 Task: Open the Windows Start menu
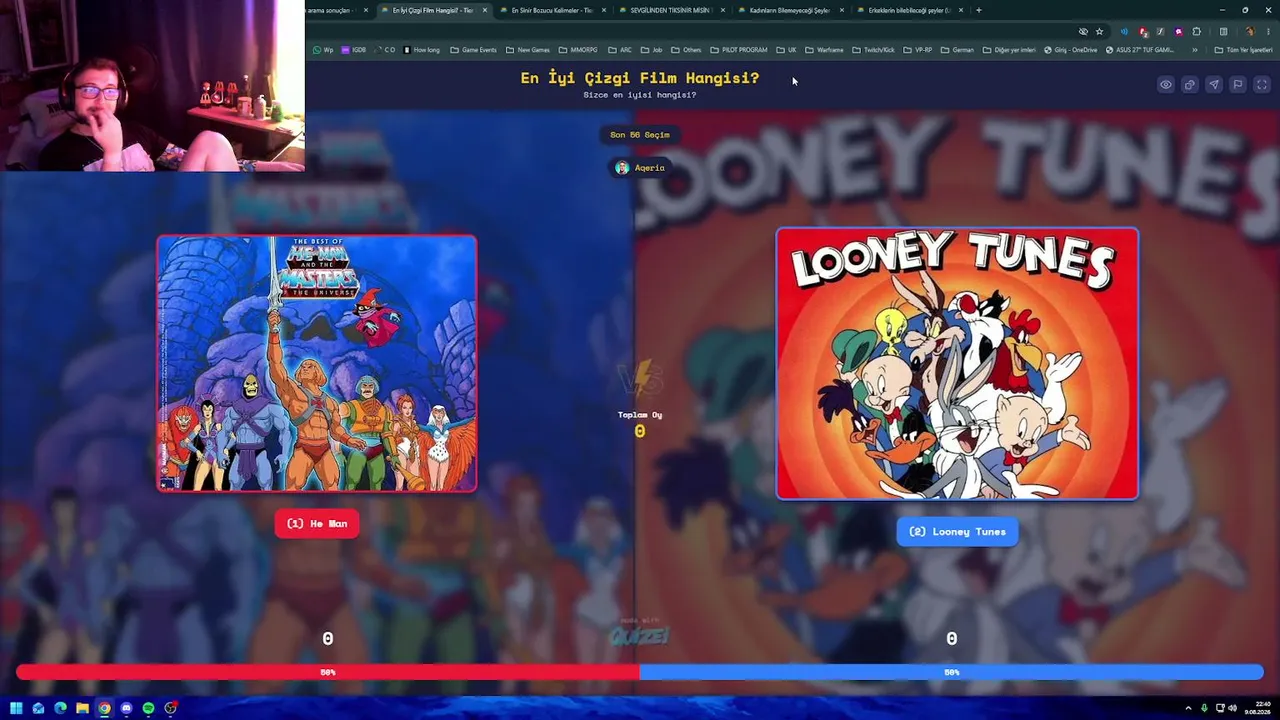tap(16, 708)
